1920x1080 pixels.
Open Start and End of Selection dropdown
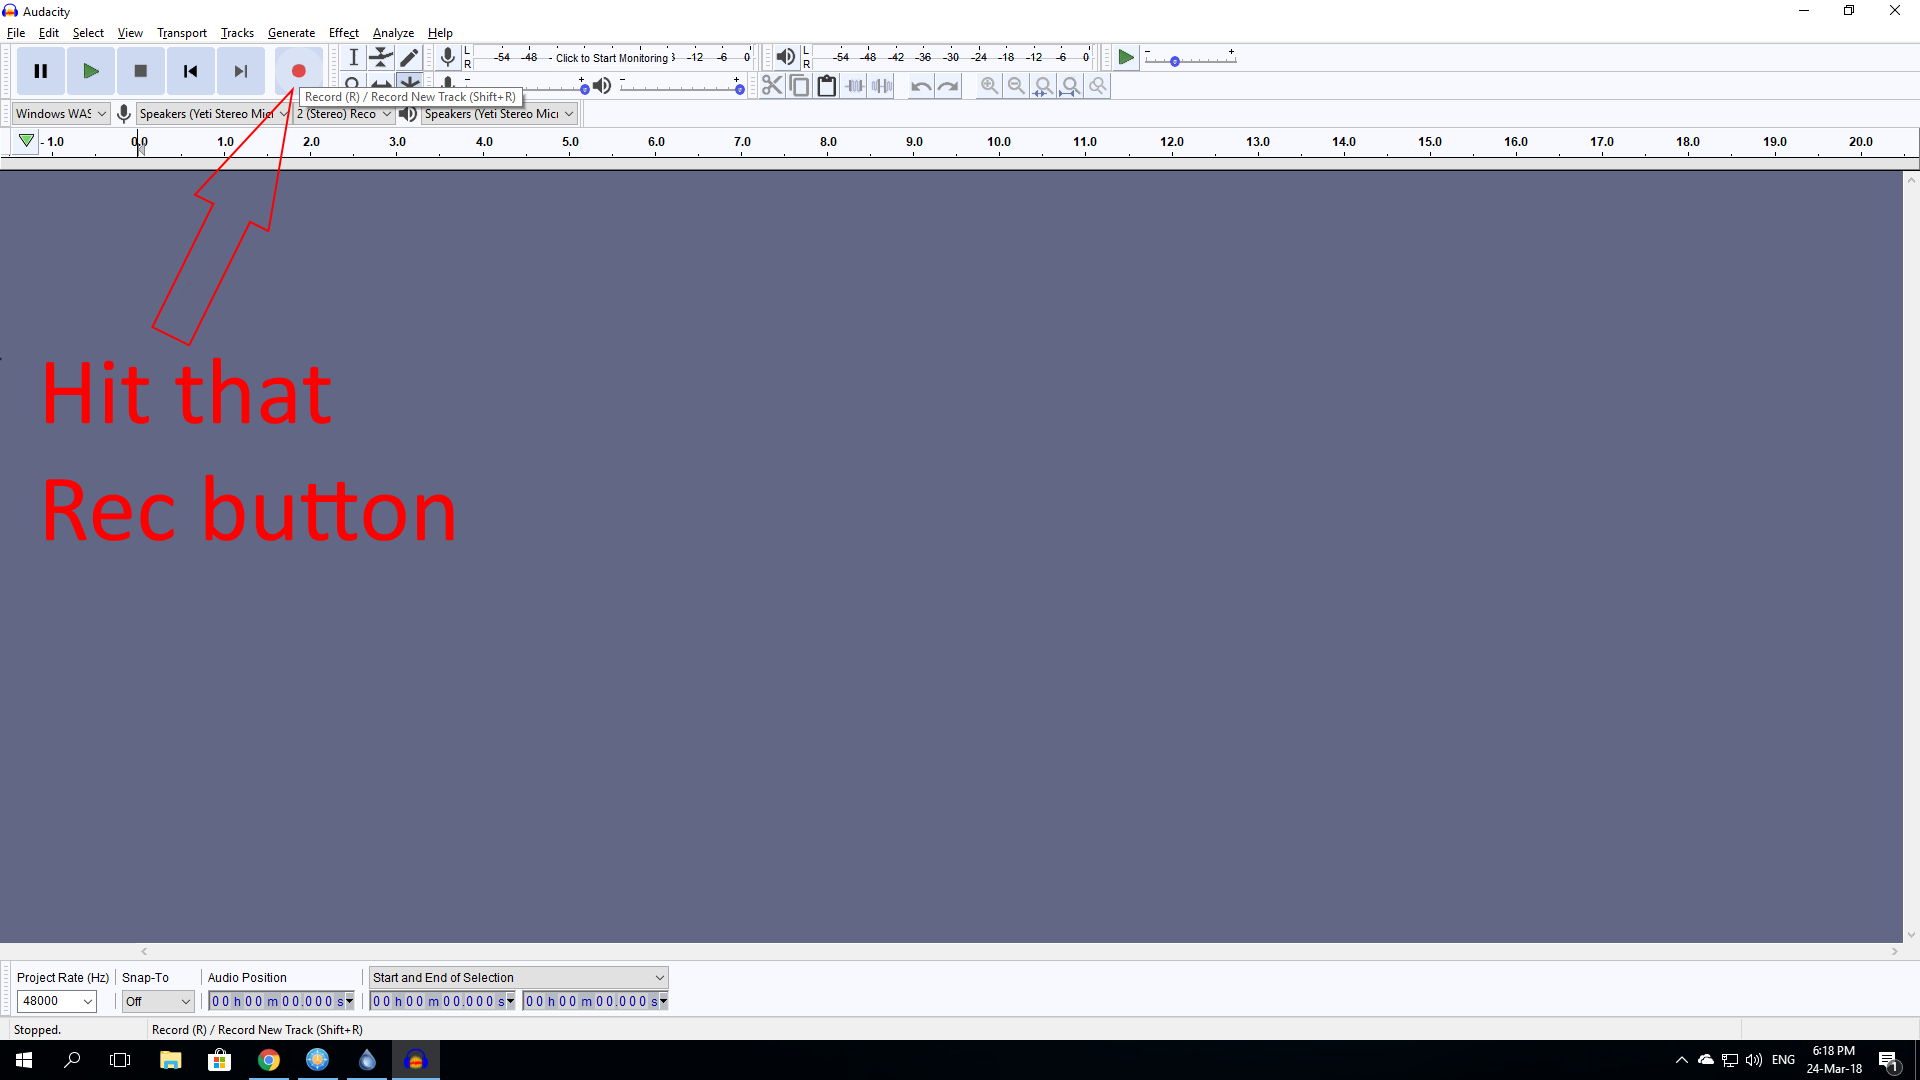tap(518, 978)
